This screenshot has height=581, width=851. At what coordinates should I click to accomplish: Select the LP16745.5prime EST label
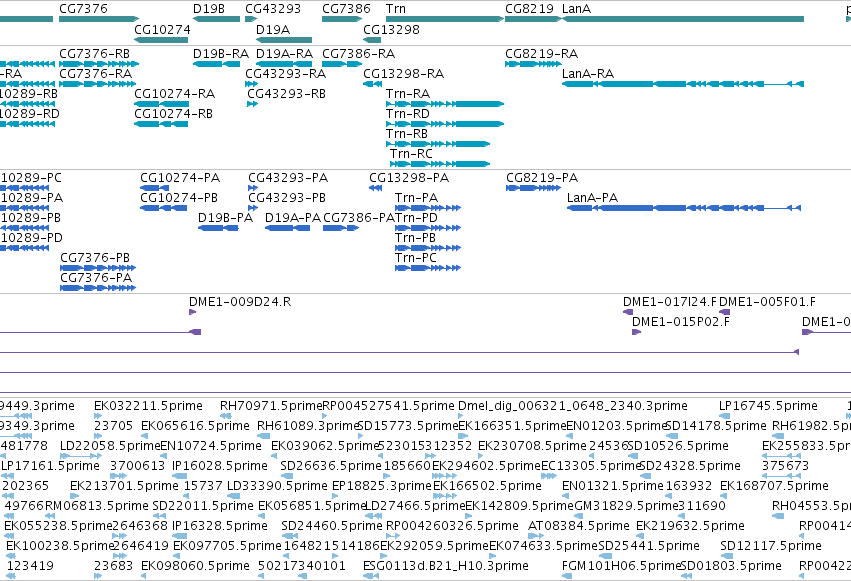(768, 406)
